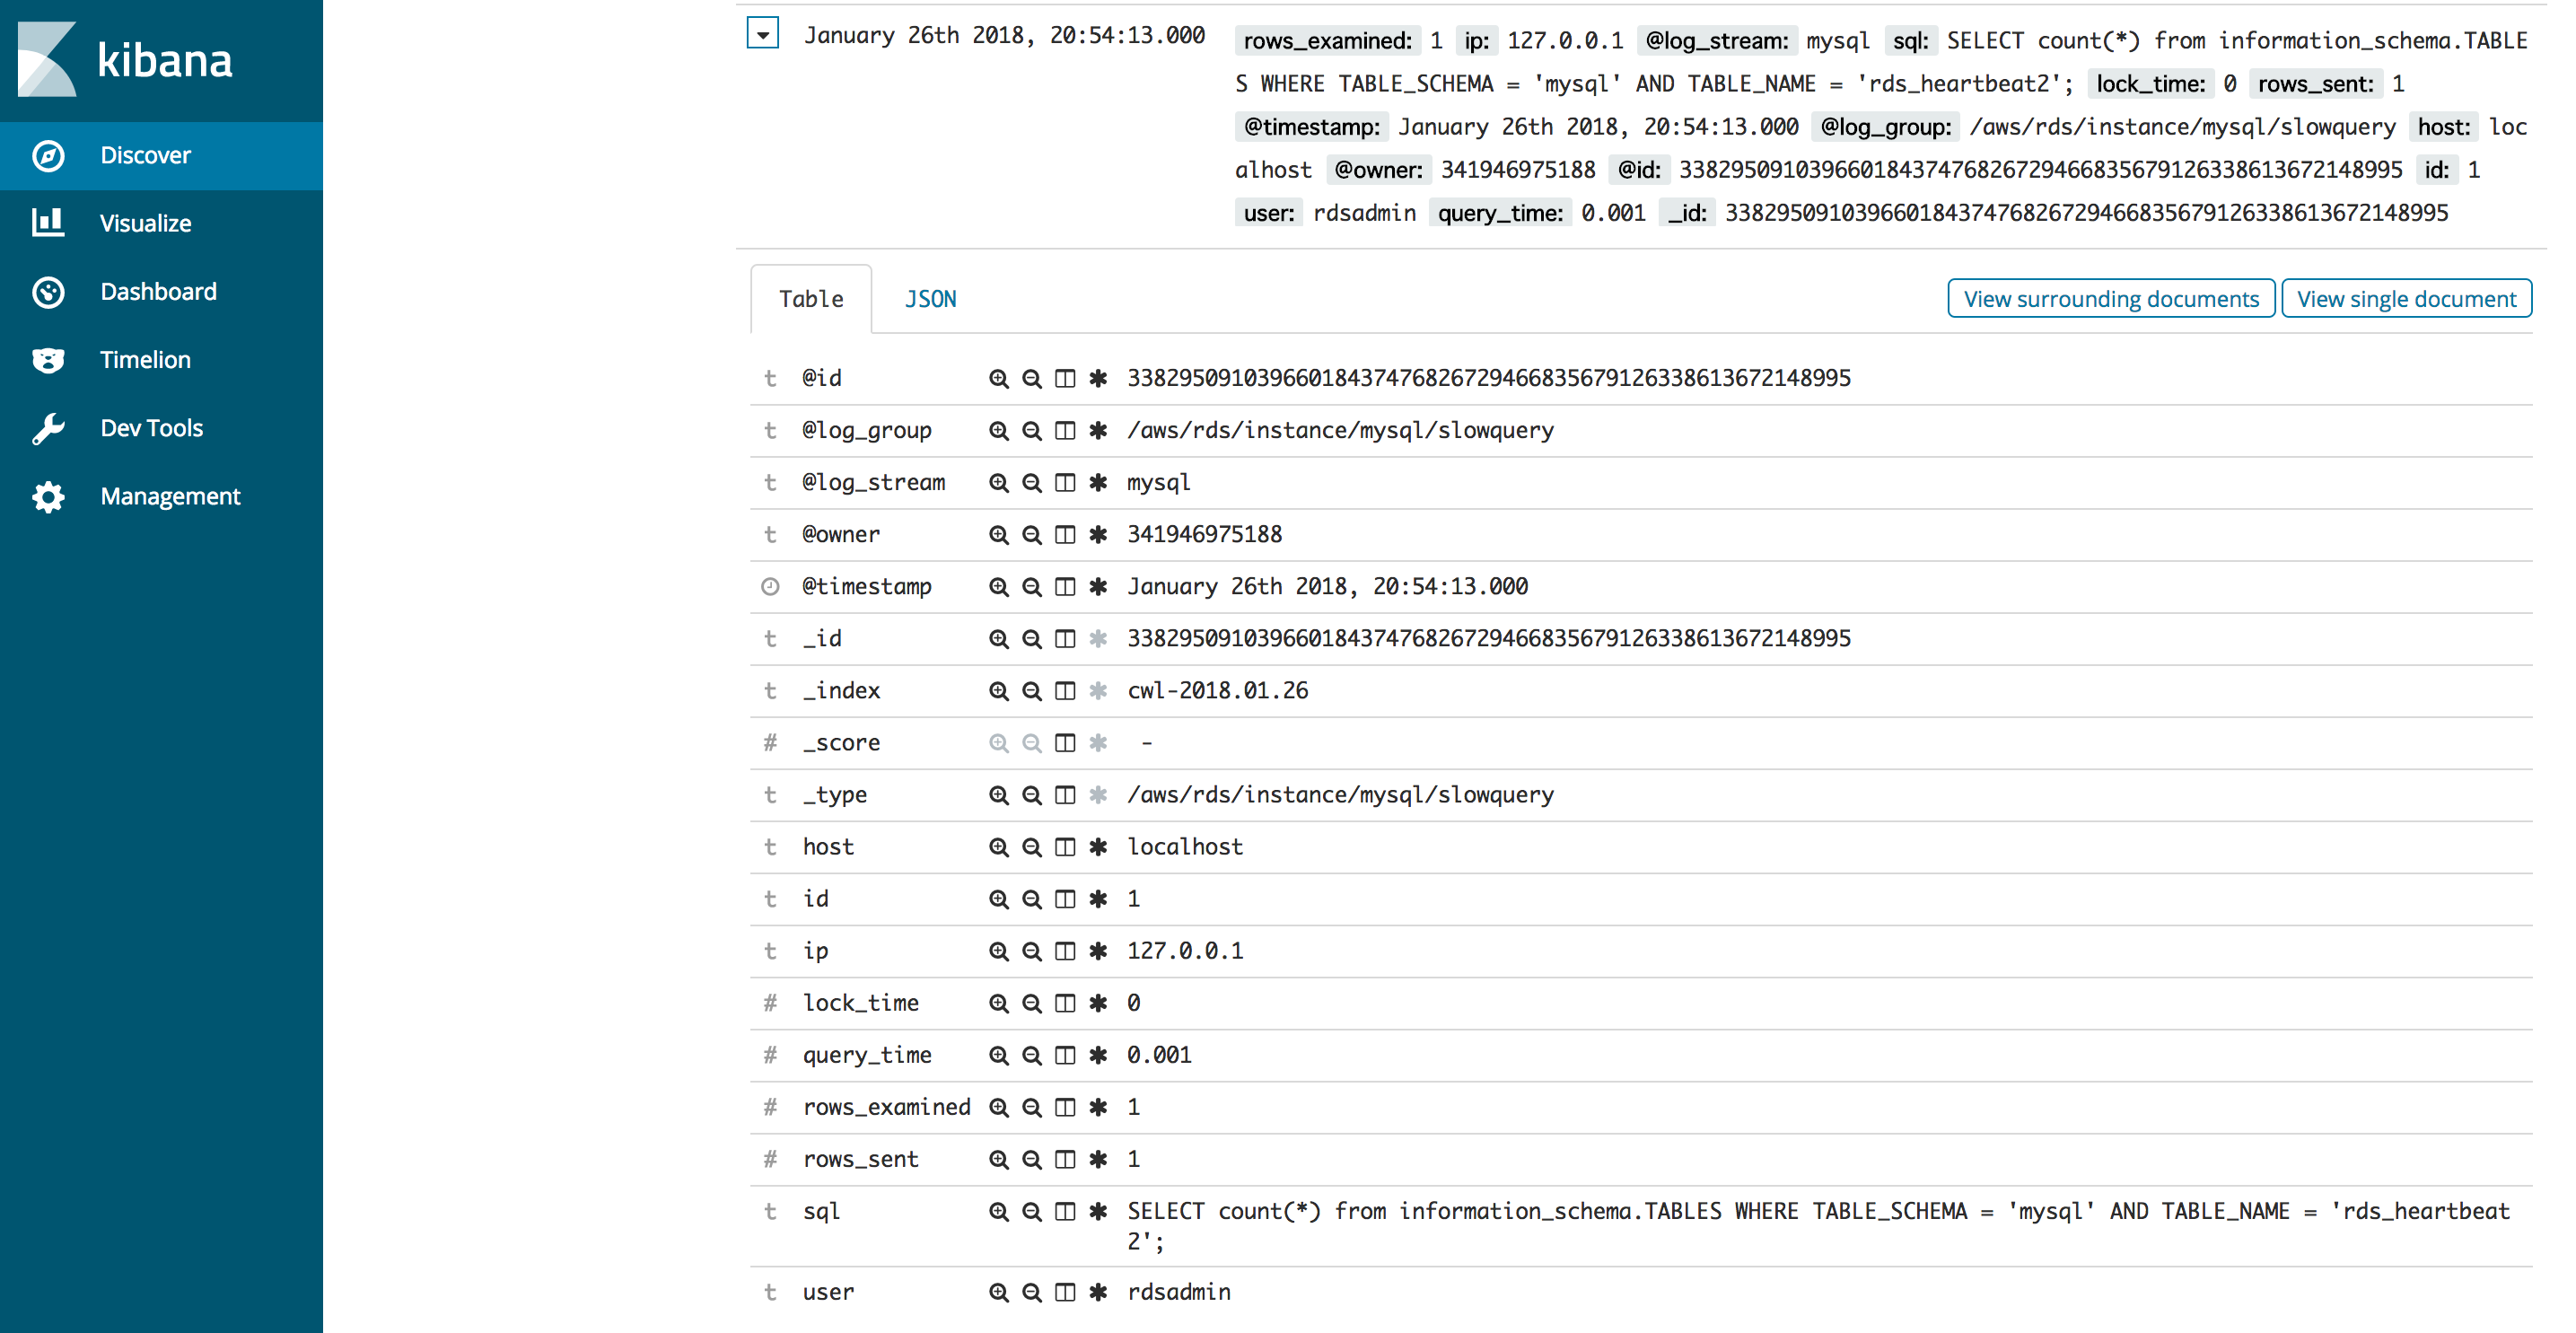Viewport: 2576px width, 1333px height.
Task: Filter for value on @timestamp row
Action: (998, 586)
